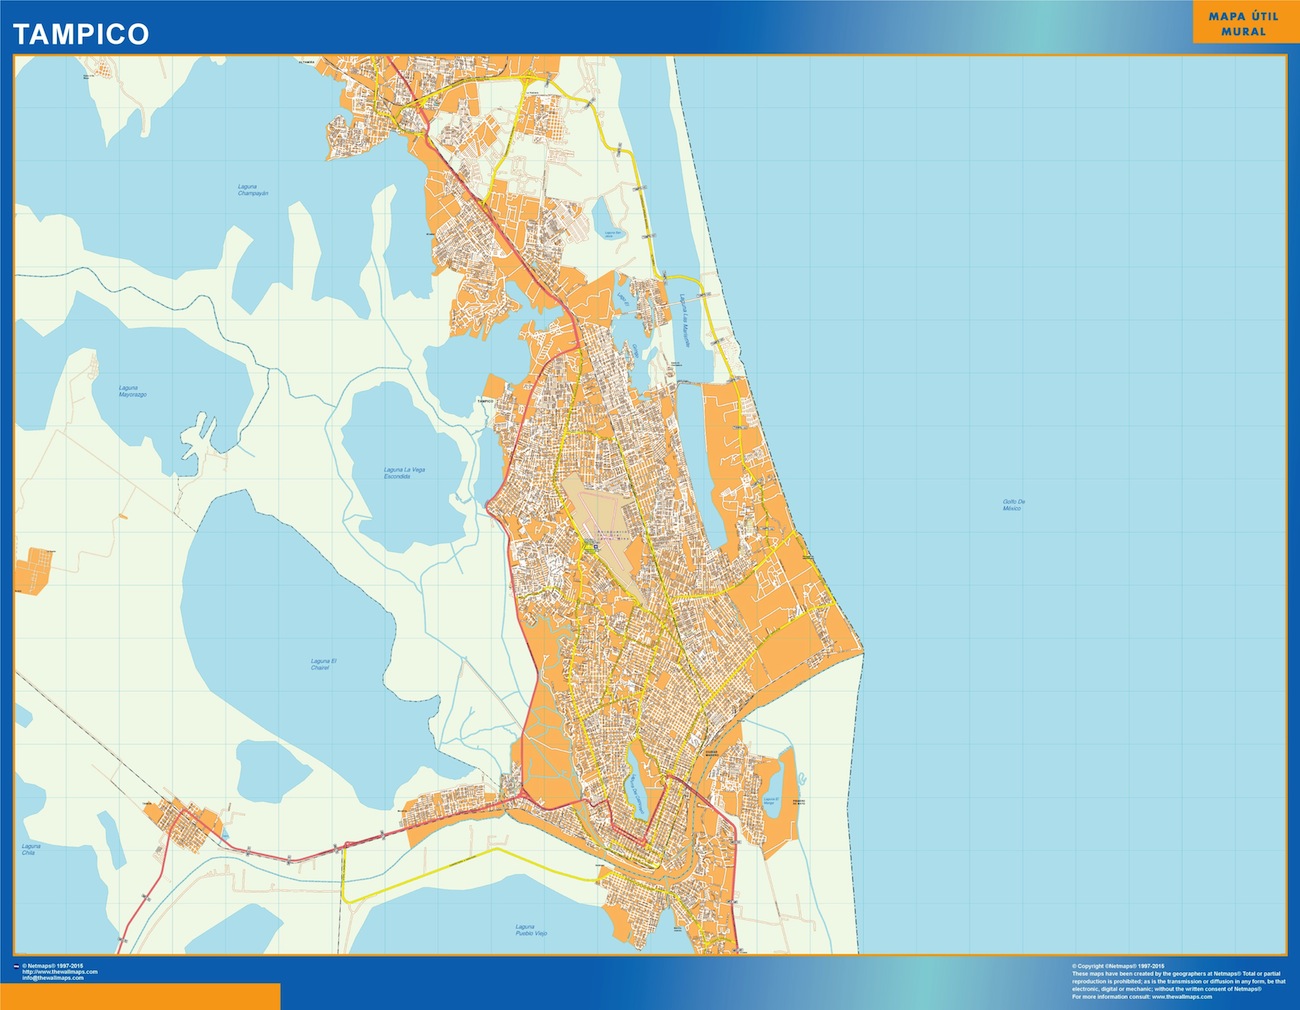Click the small flag icon in footer
The height and width of the screenshot is (1010, 1300).
click(16, 966)
